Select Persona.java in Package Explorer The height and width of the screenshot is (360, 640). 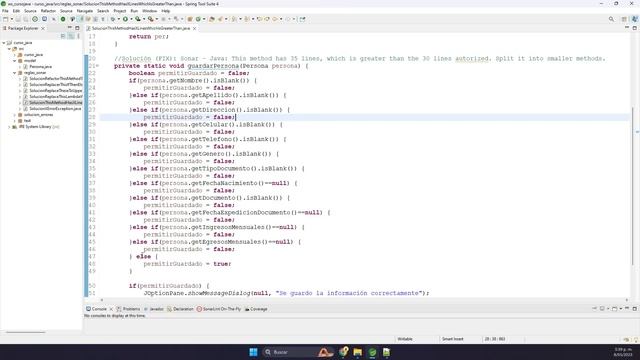[40, 67]
